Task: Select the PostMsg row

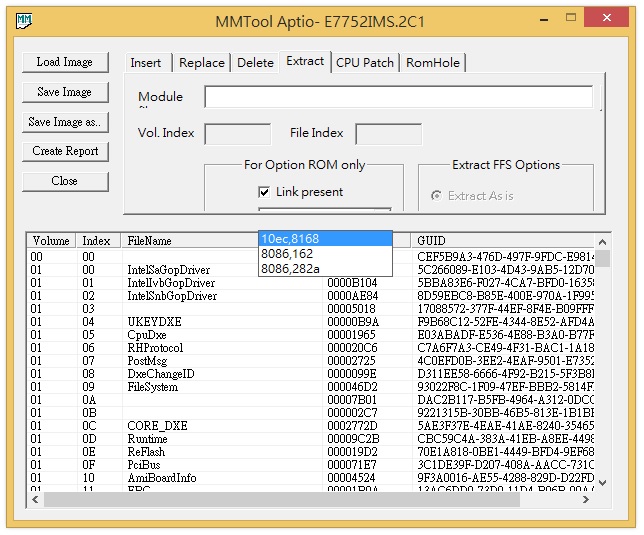Action: [310, 361]
